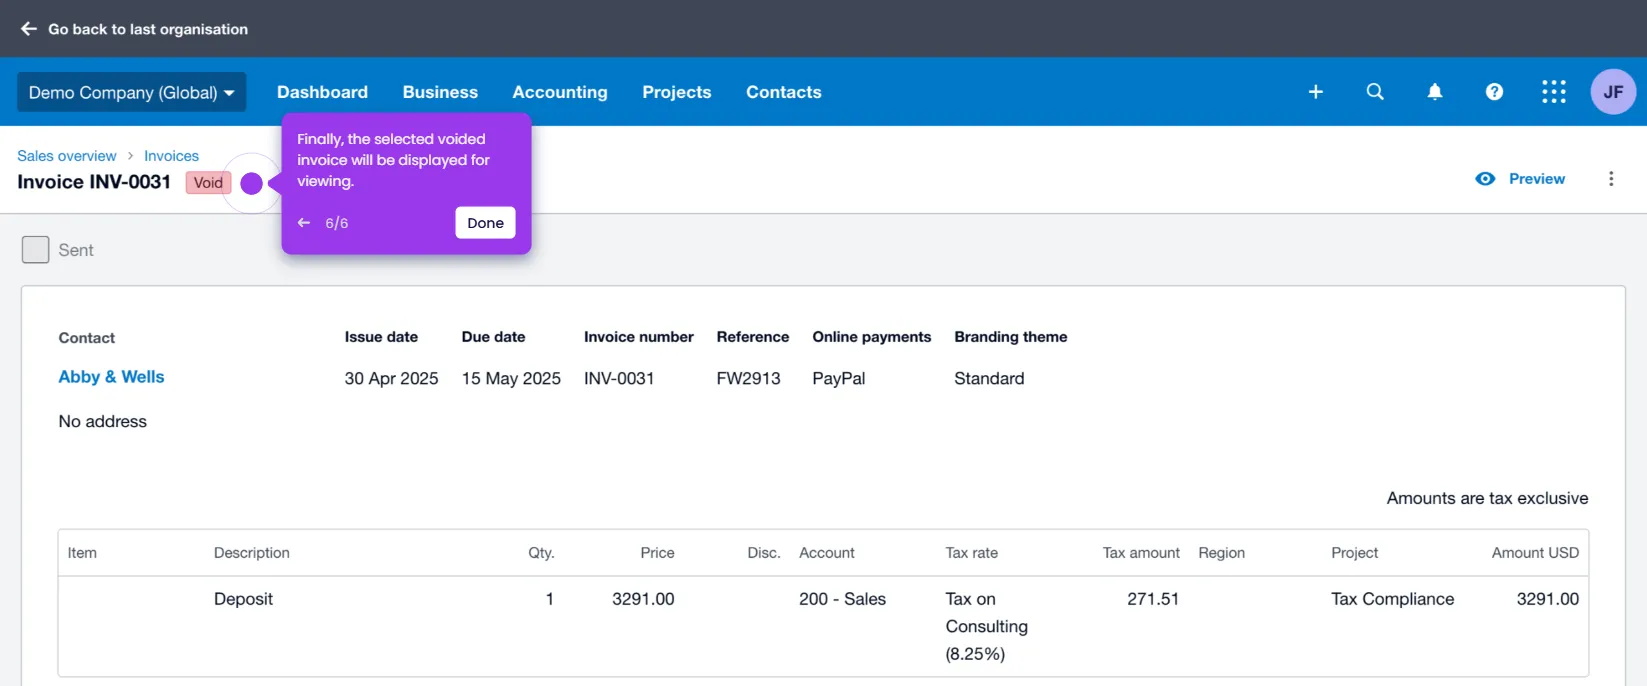Follow the Invoices breadcrumb link
1647x686 pixels.
pos(171,156)
